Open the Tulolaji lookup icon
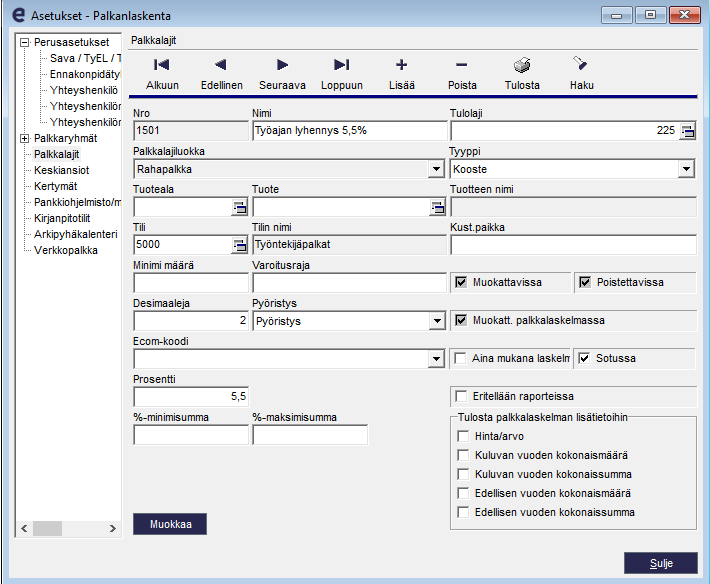 coord(687,131)
